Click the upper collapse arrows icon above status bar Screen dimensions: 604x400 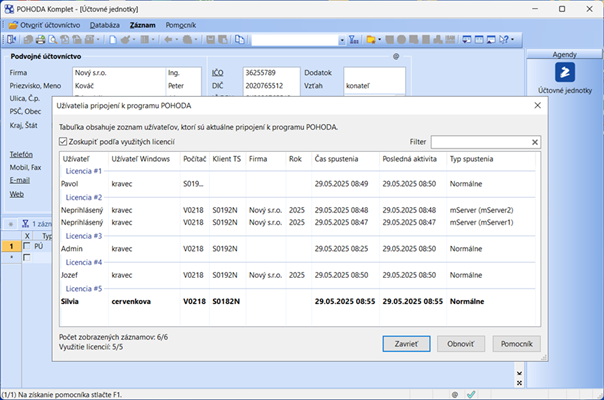point(519,373)
